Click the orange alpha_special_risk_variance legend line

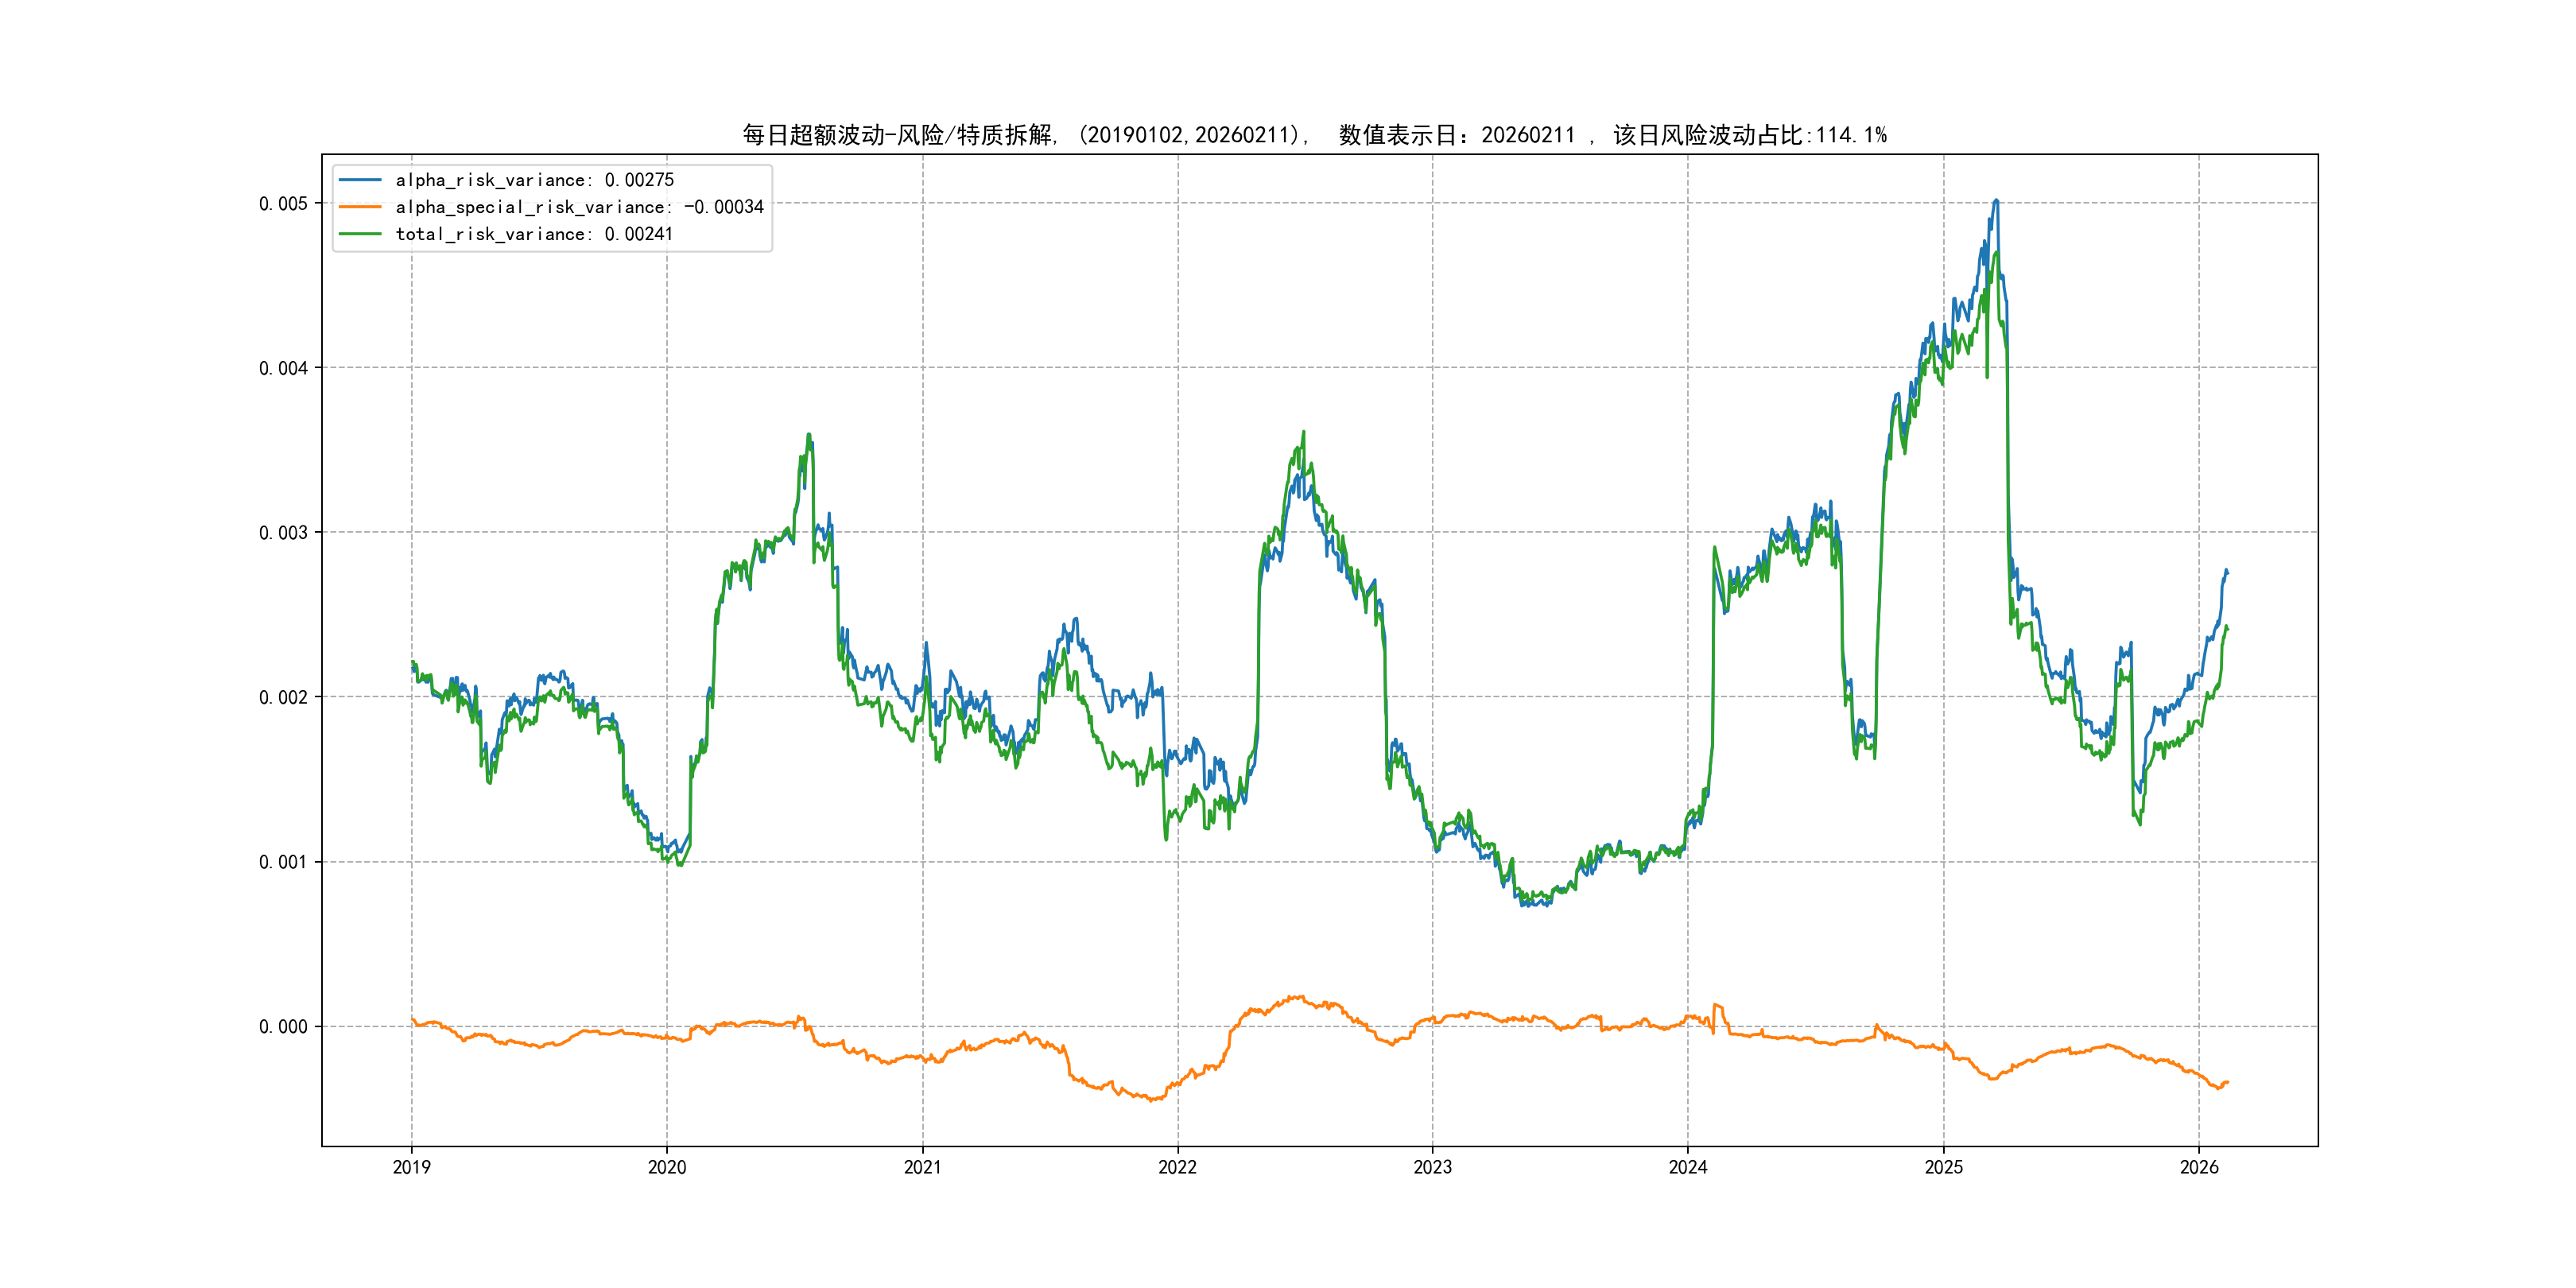[x=360, y=207]
